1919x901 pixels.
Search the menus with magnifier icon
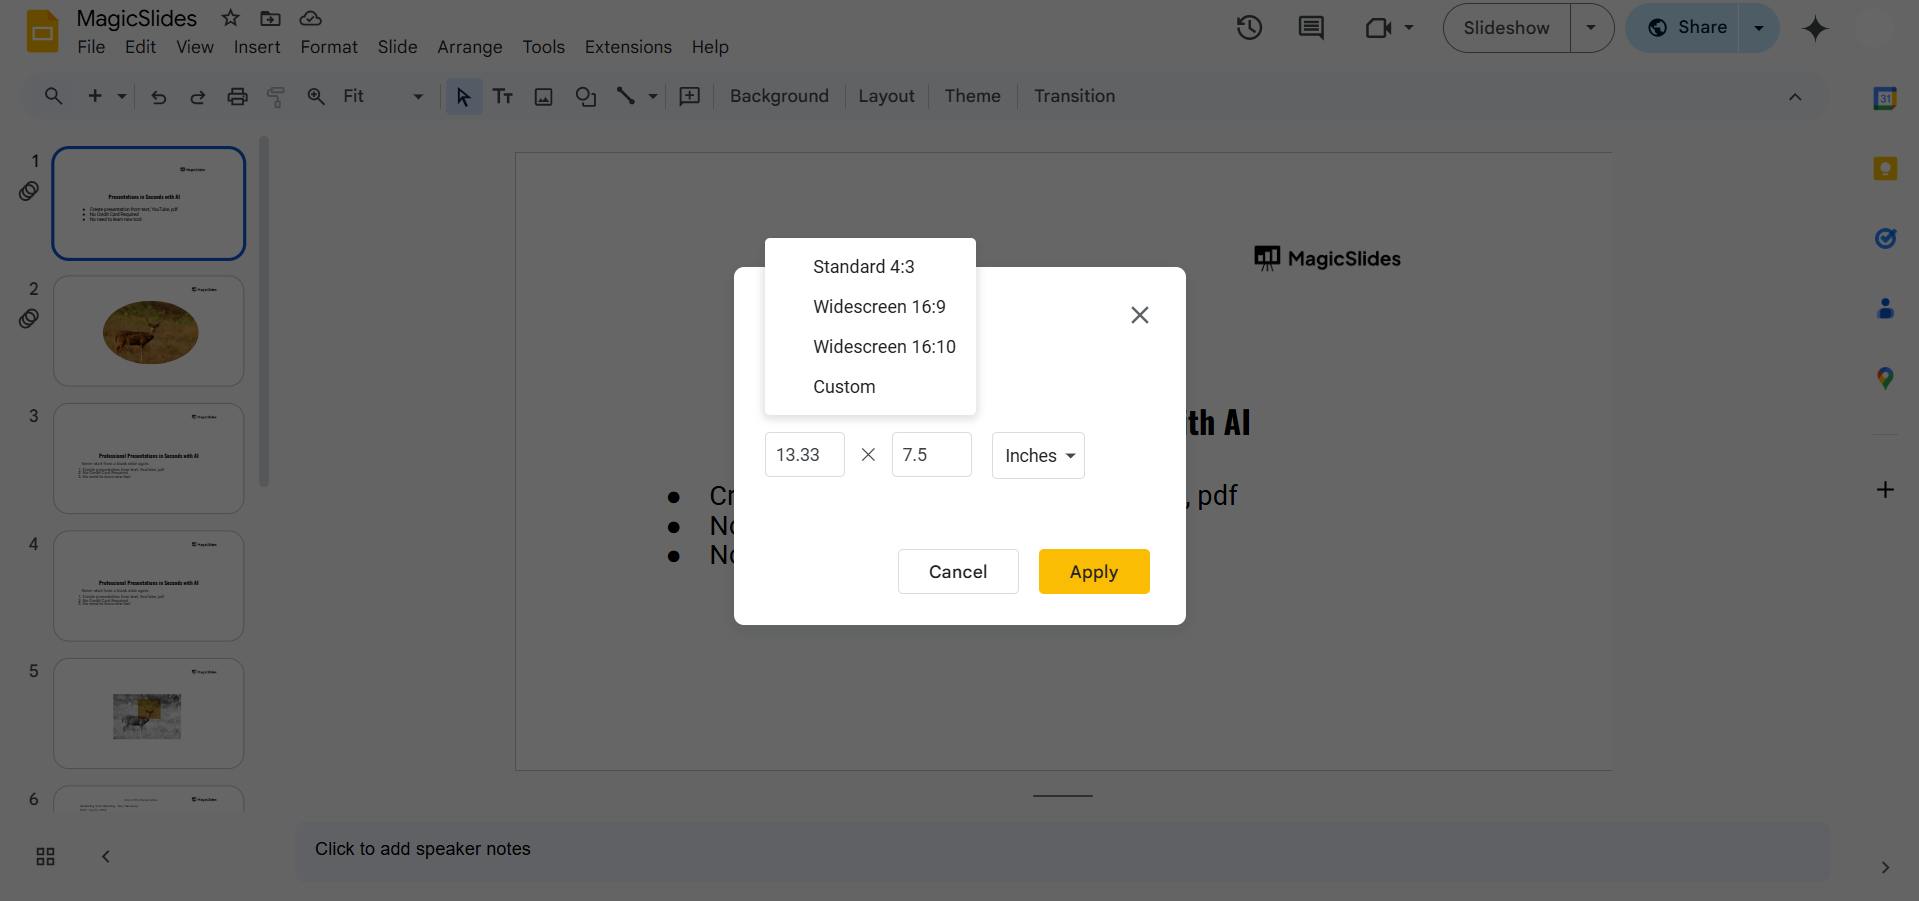pos(54,96)
